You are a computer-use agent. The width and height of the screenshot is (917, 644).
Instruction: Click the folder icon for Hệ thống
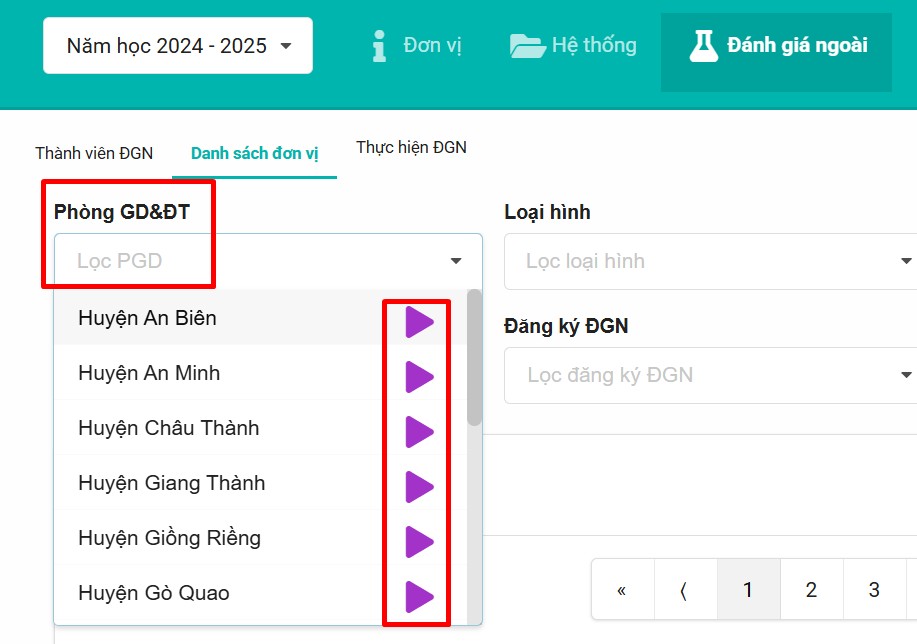pos(526,46)
